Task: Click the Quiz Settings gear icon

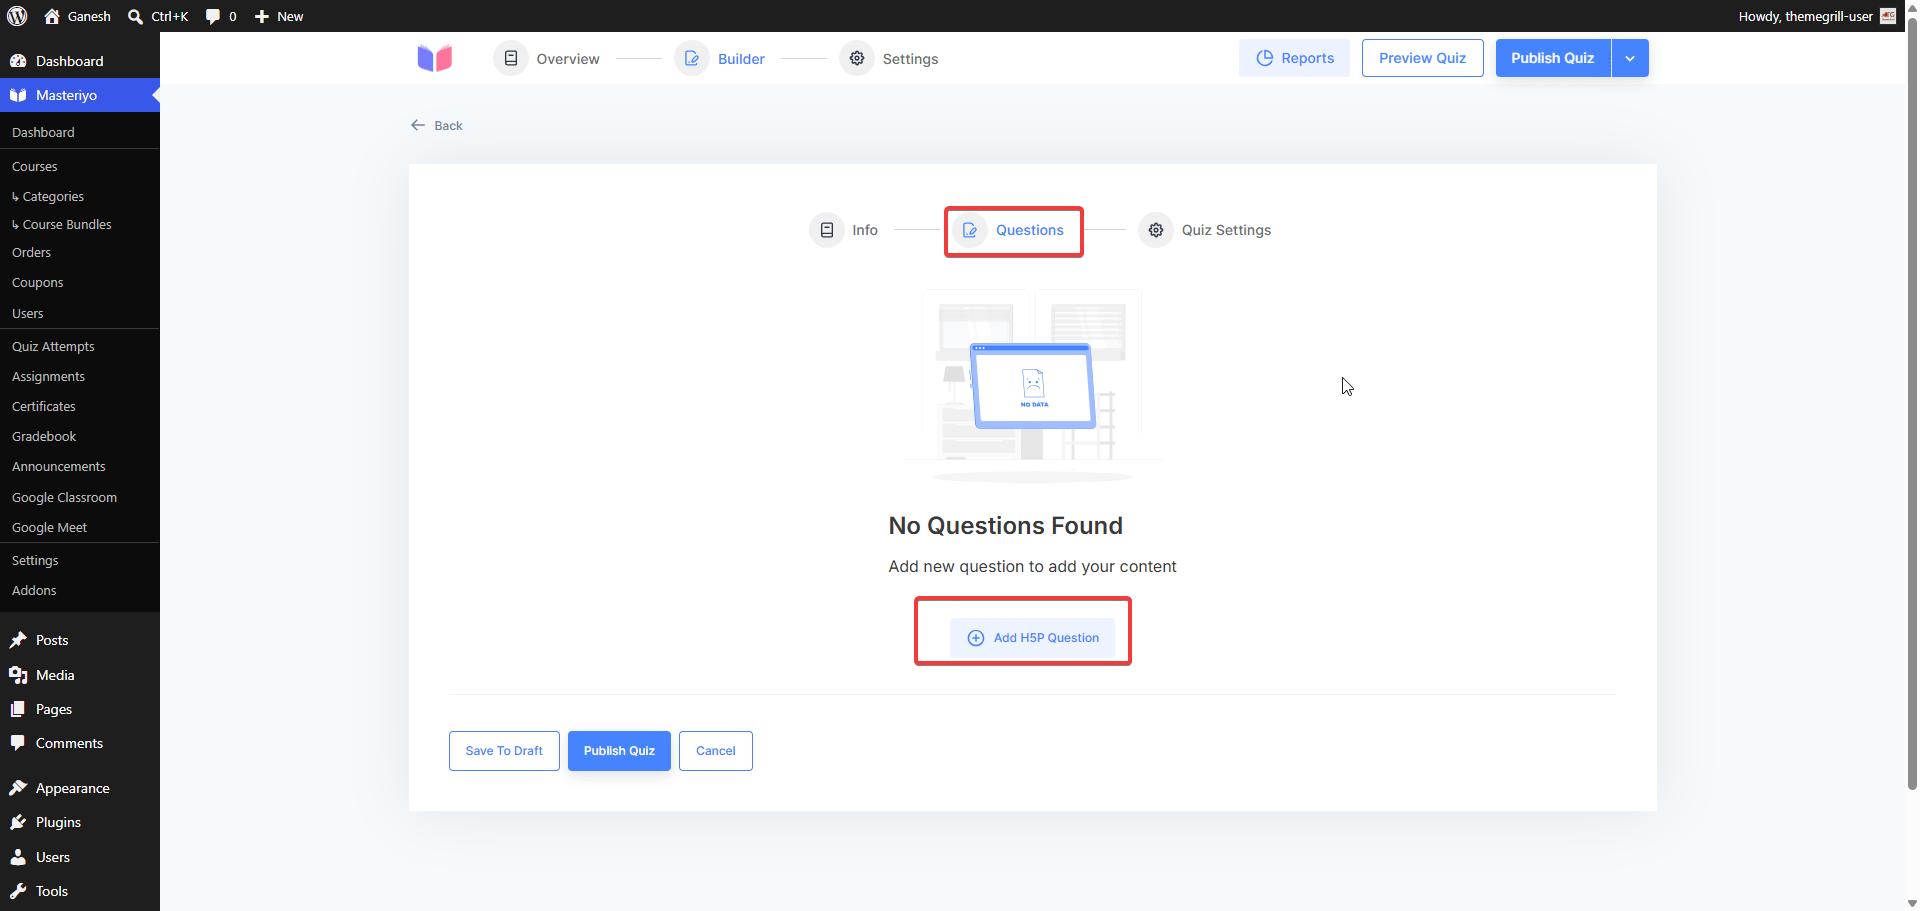Action: click(1156, 230)
